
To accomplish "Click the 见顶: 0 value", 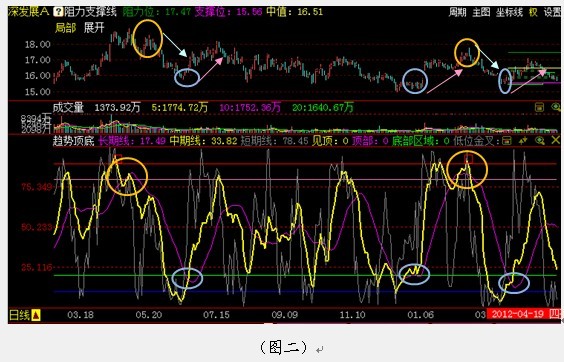I will point(330,141).
